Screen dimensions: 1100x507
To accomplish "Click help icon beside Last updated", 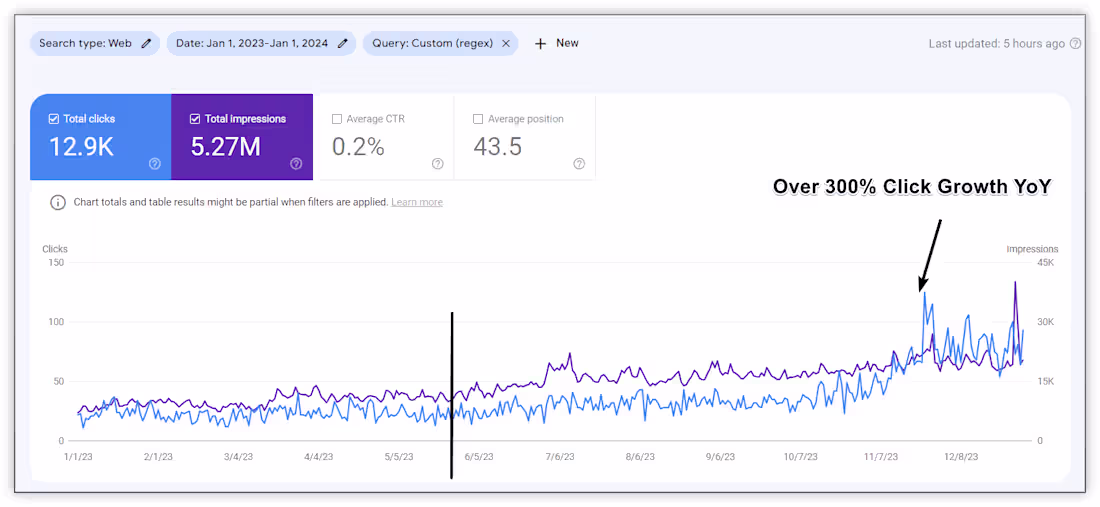I will pos(1075,44).
